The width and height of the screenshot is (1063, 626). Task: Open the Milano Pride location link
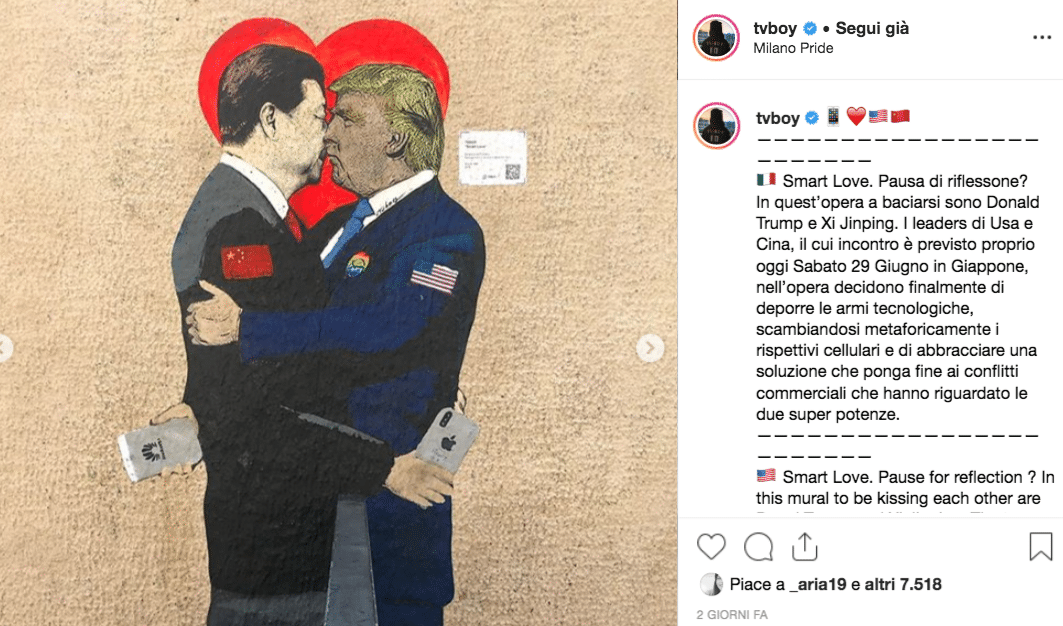[793, 48]
